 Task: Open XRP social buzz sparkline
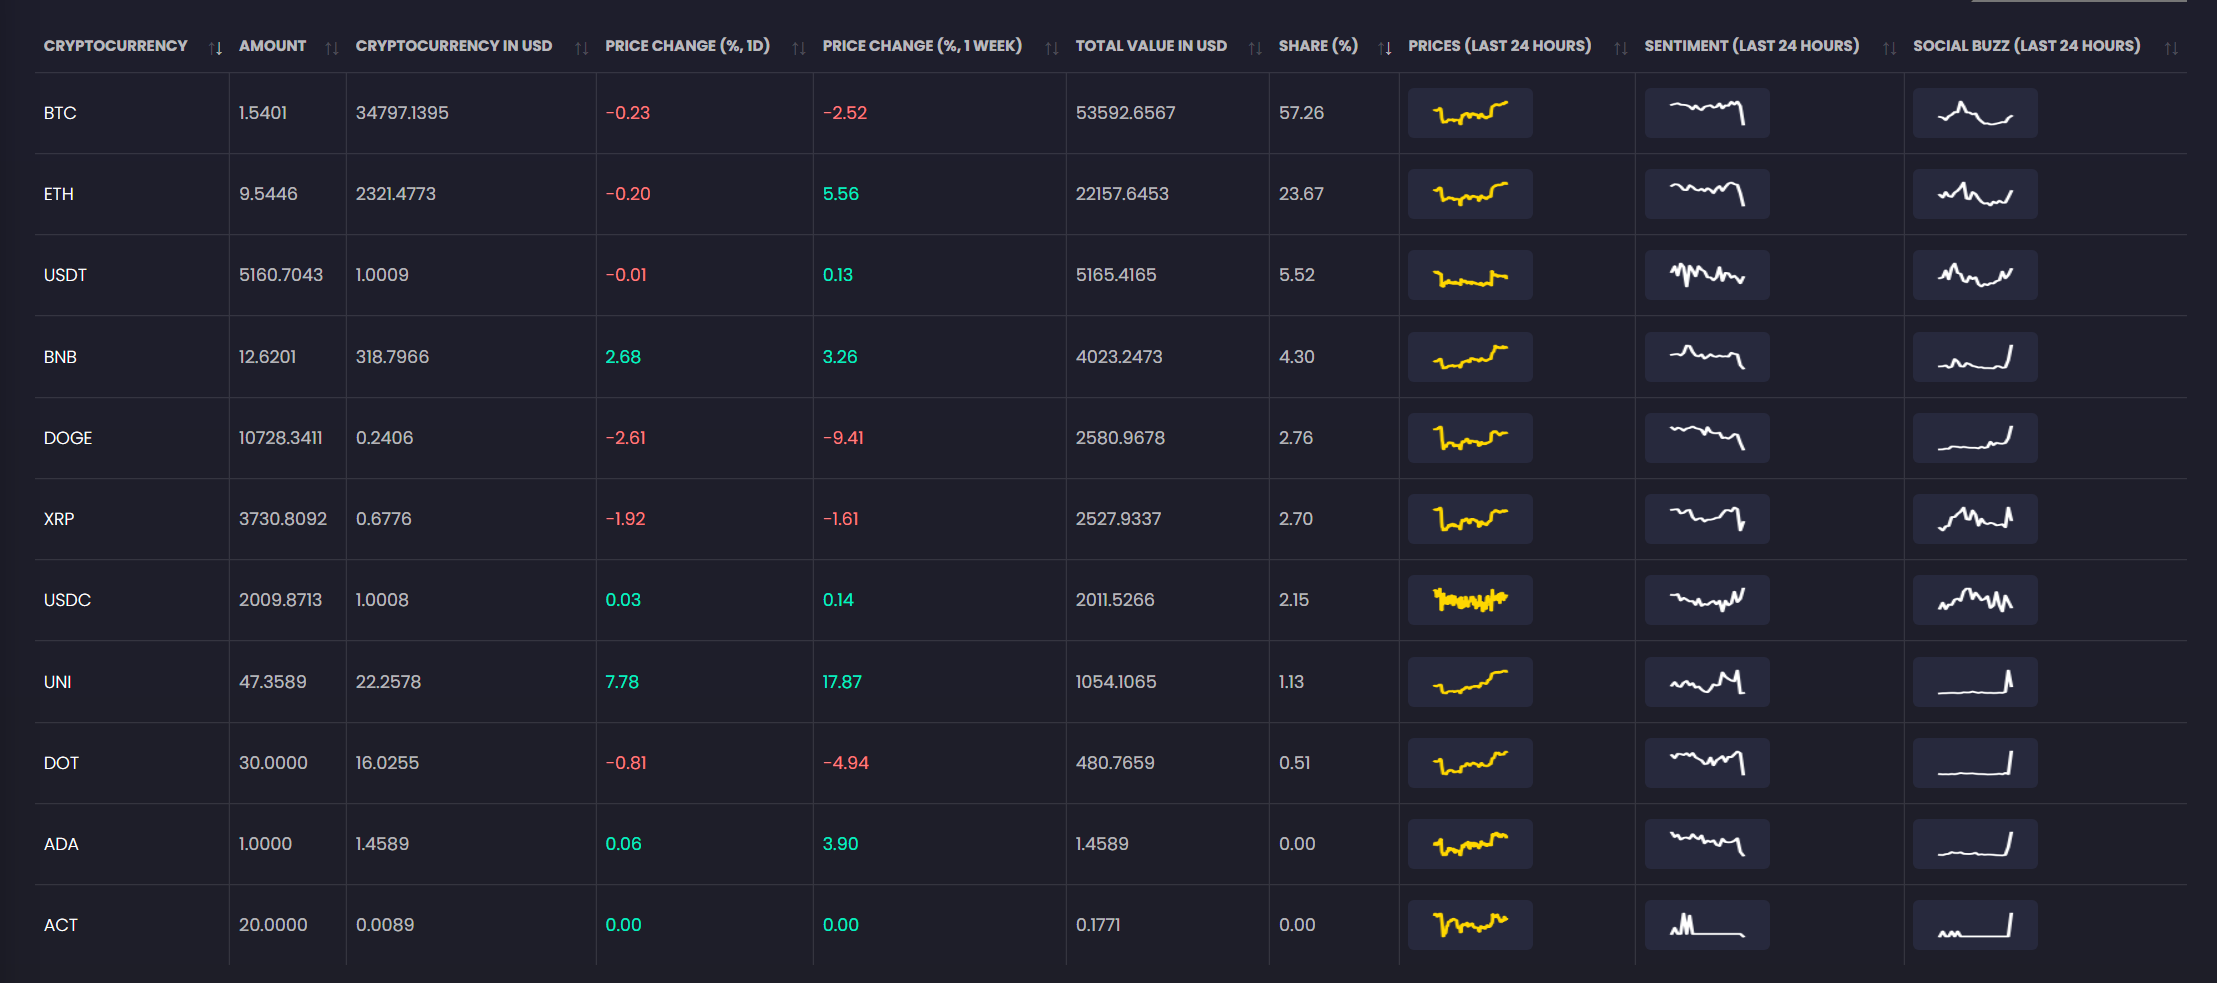[x=1975, y=519]
